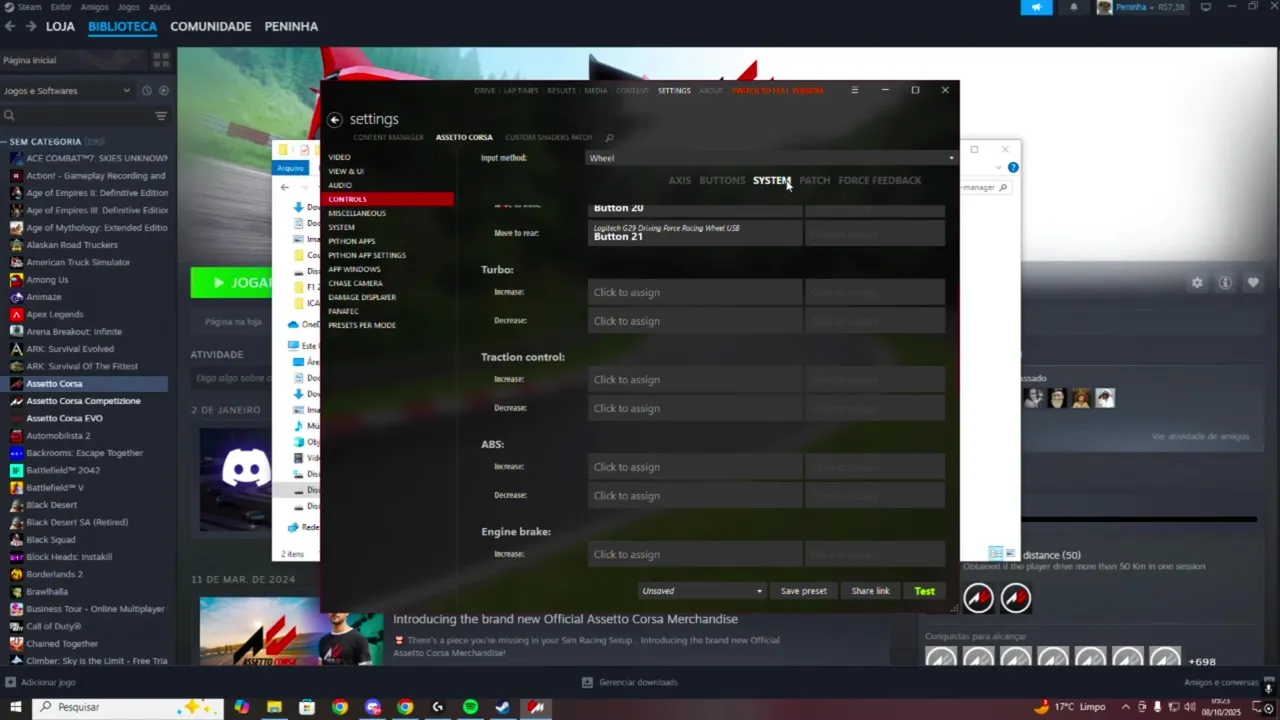The height and width of the screenshot is (720, 1280).
Task: Click the Steam announcements megaphone icon
Action: click(x=1036, y=7)
